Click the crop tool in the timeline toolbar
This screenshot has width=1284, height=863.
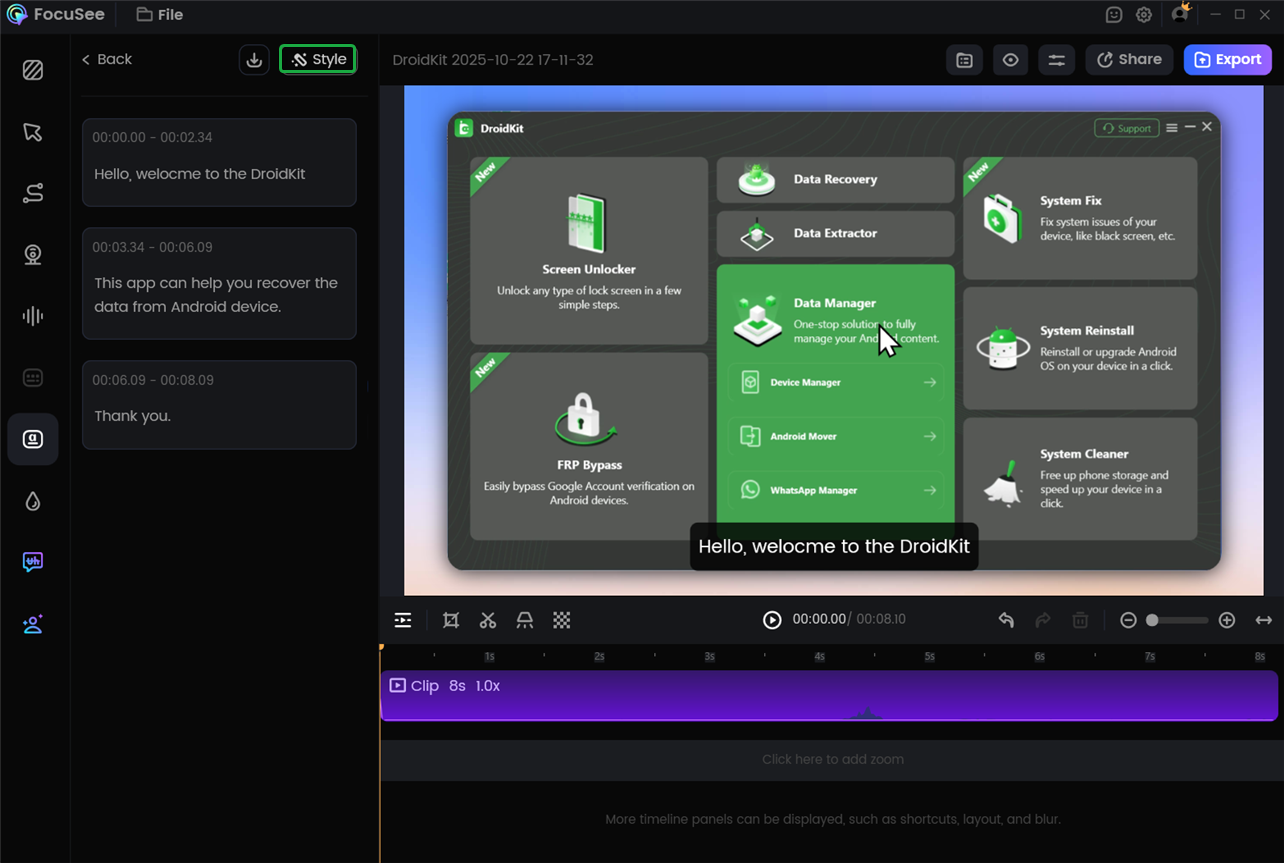(451, 620)
